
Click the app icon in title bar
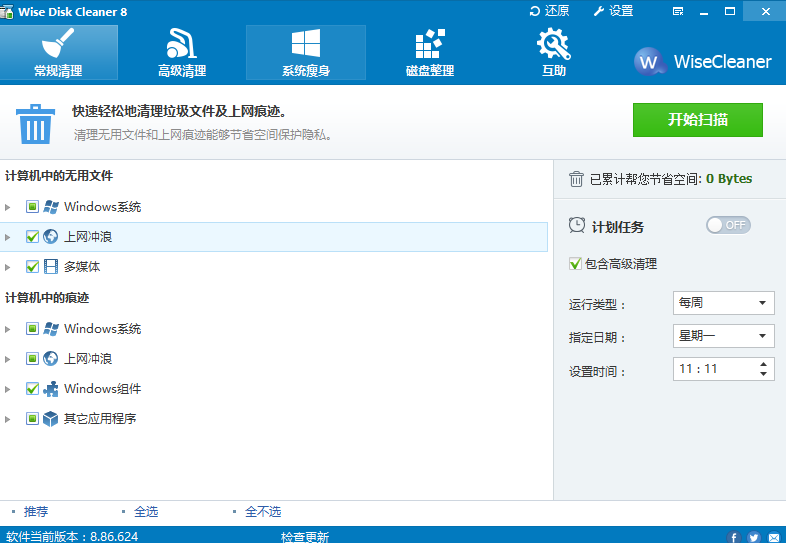(7, 12)
